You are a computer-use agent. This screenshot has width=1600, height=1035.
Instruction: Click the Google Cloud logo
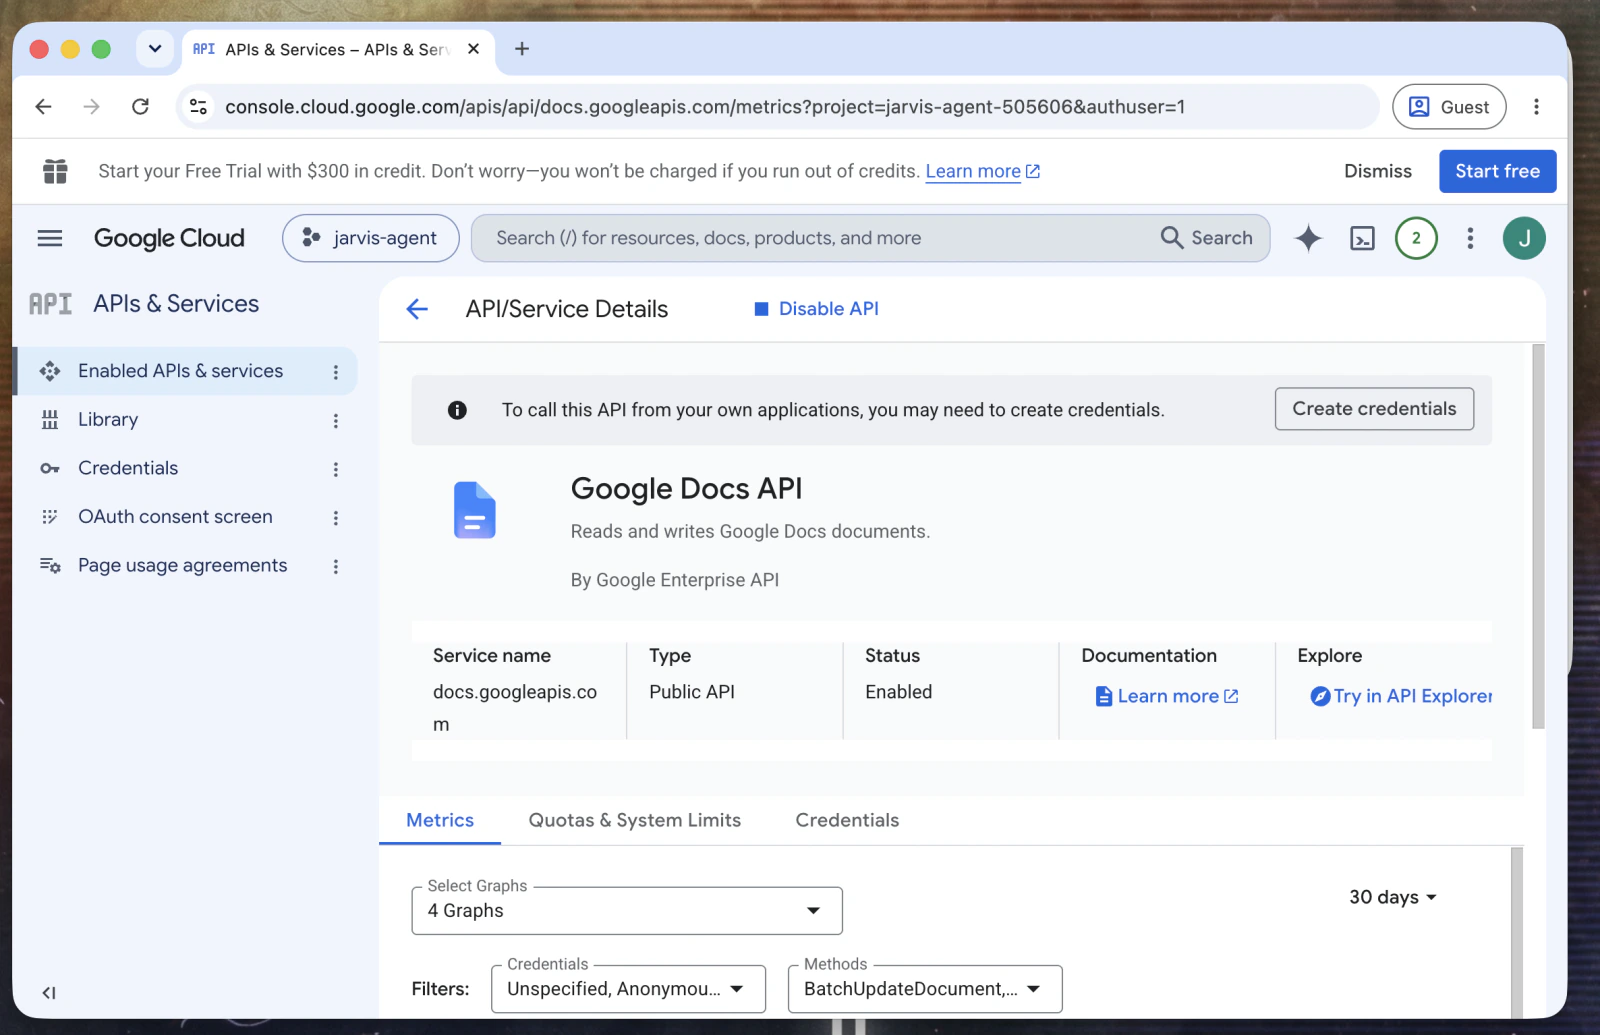click(x=169, y=238)
